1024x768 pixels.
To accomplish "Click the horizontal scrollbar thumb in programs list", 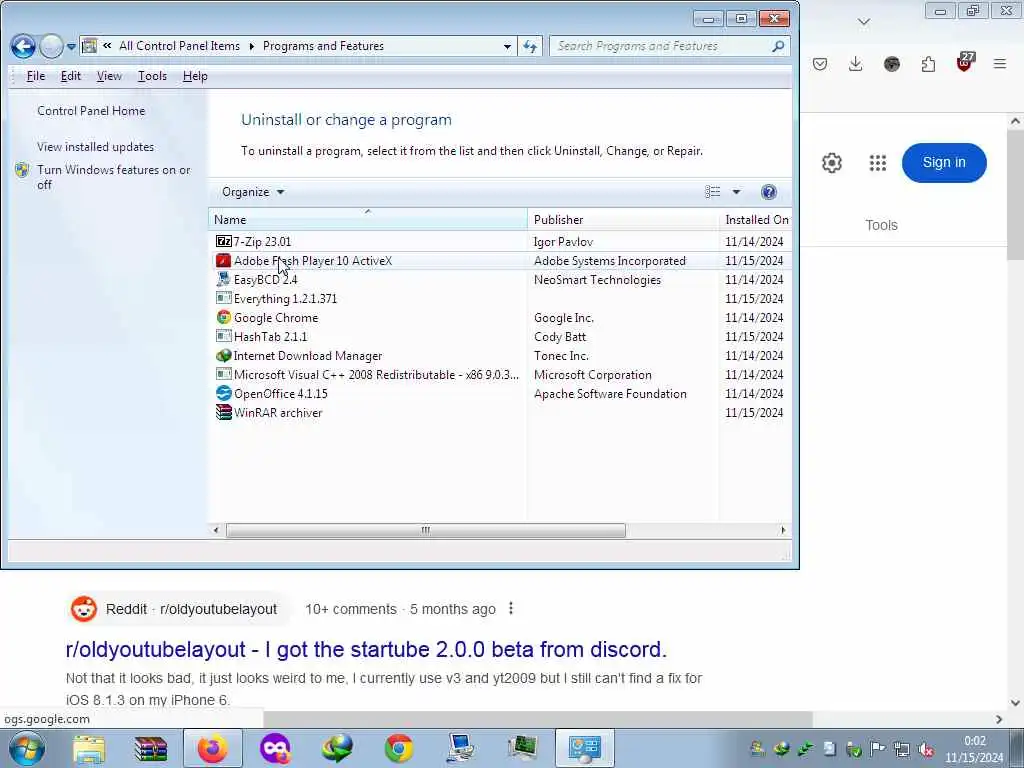I will 425,530.
